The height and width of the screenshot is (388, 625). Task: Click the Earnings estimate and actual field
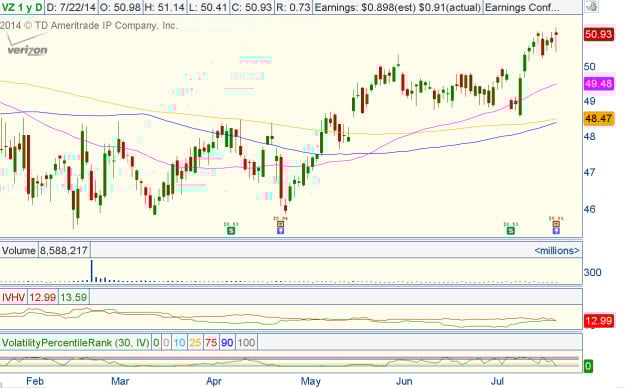397,7
